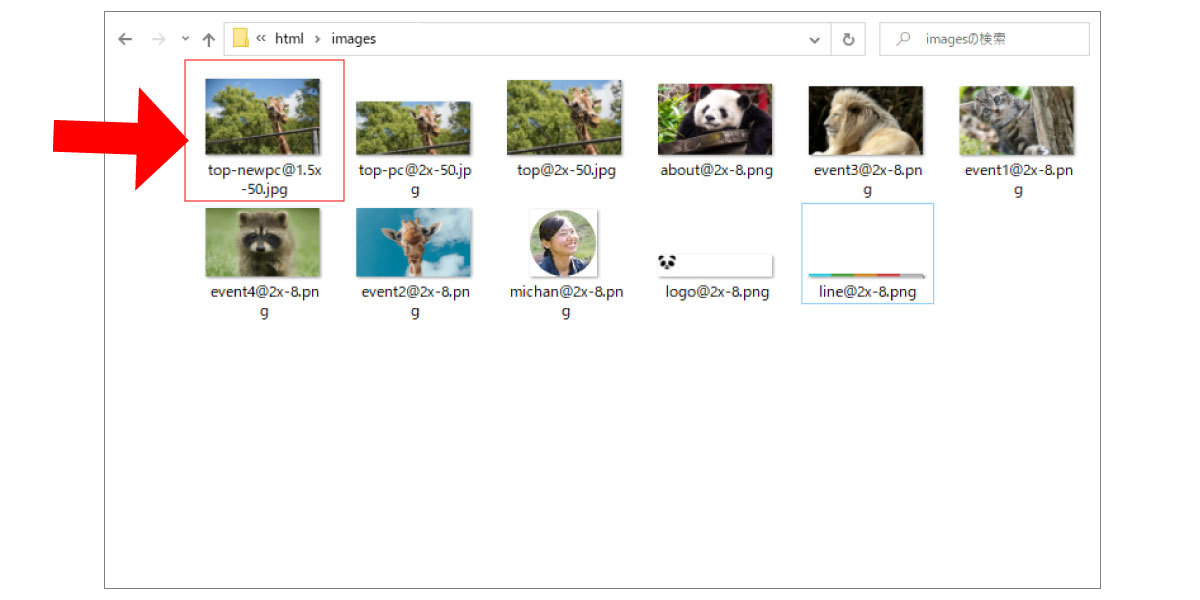Screen dimensions: 1200x600
Task: Click the file name event3@2x-8.png
Action: pyautogui.click(x=868, y=179)
